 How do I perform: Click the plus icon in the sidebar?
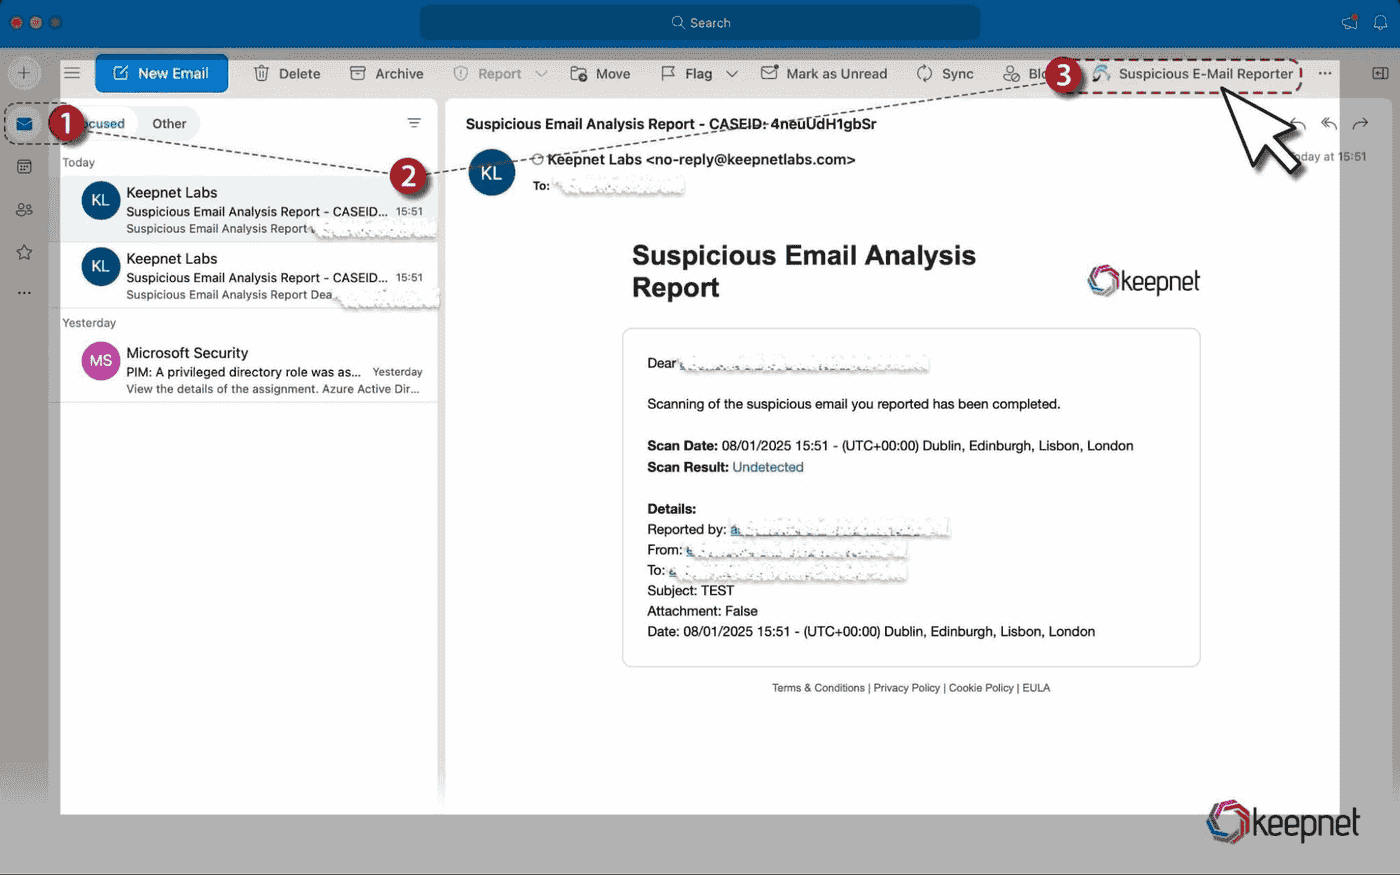point(24,72)
